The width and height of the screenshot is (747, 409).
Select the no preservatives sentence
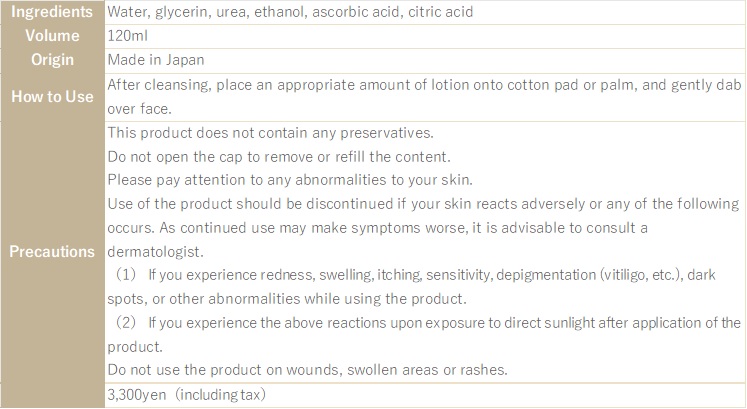click(x=270, y=133)
